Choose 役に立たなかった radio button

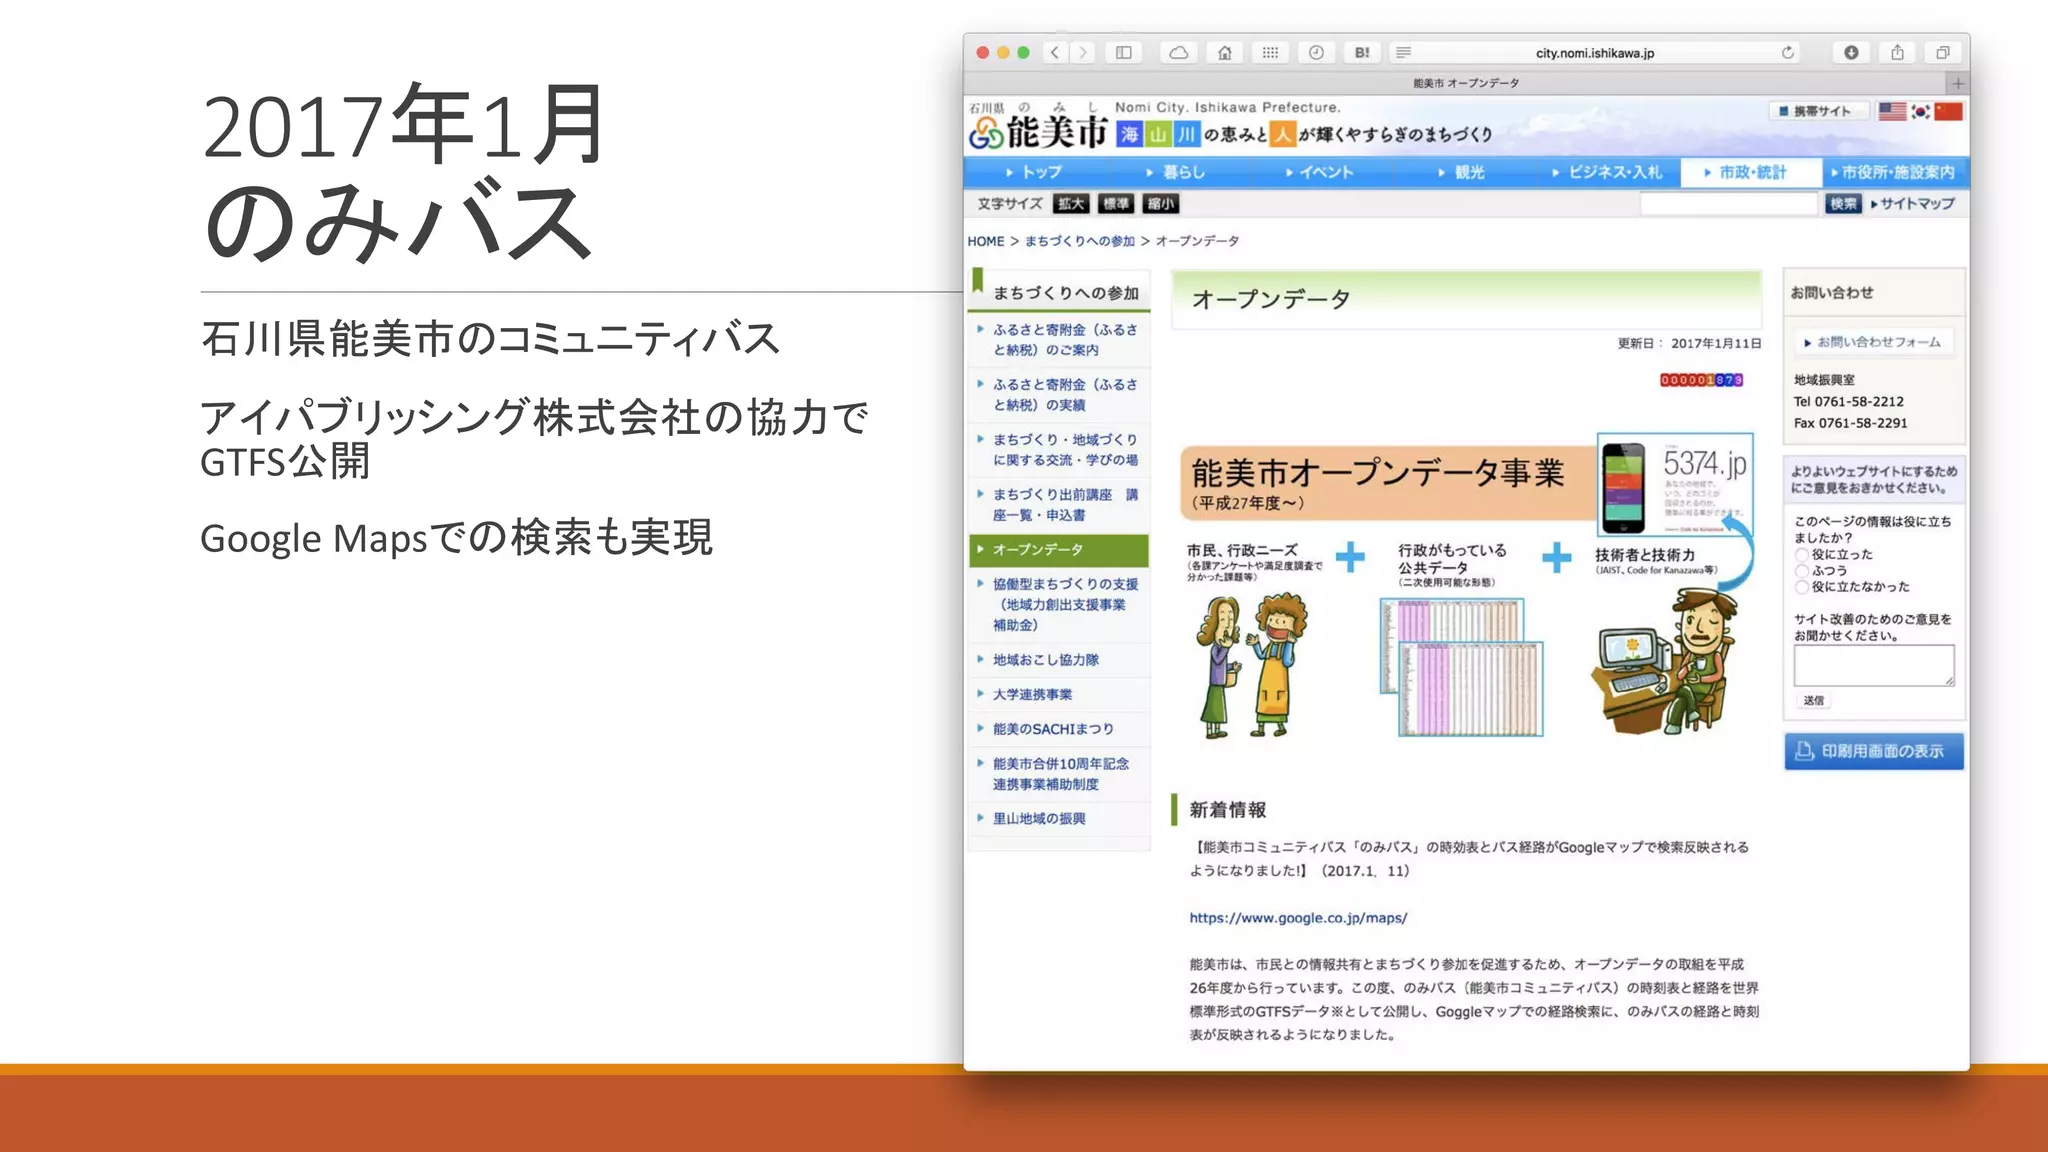tap(1802, 587)
